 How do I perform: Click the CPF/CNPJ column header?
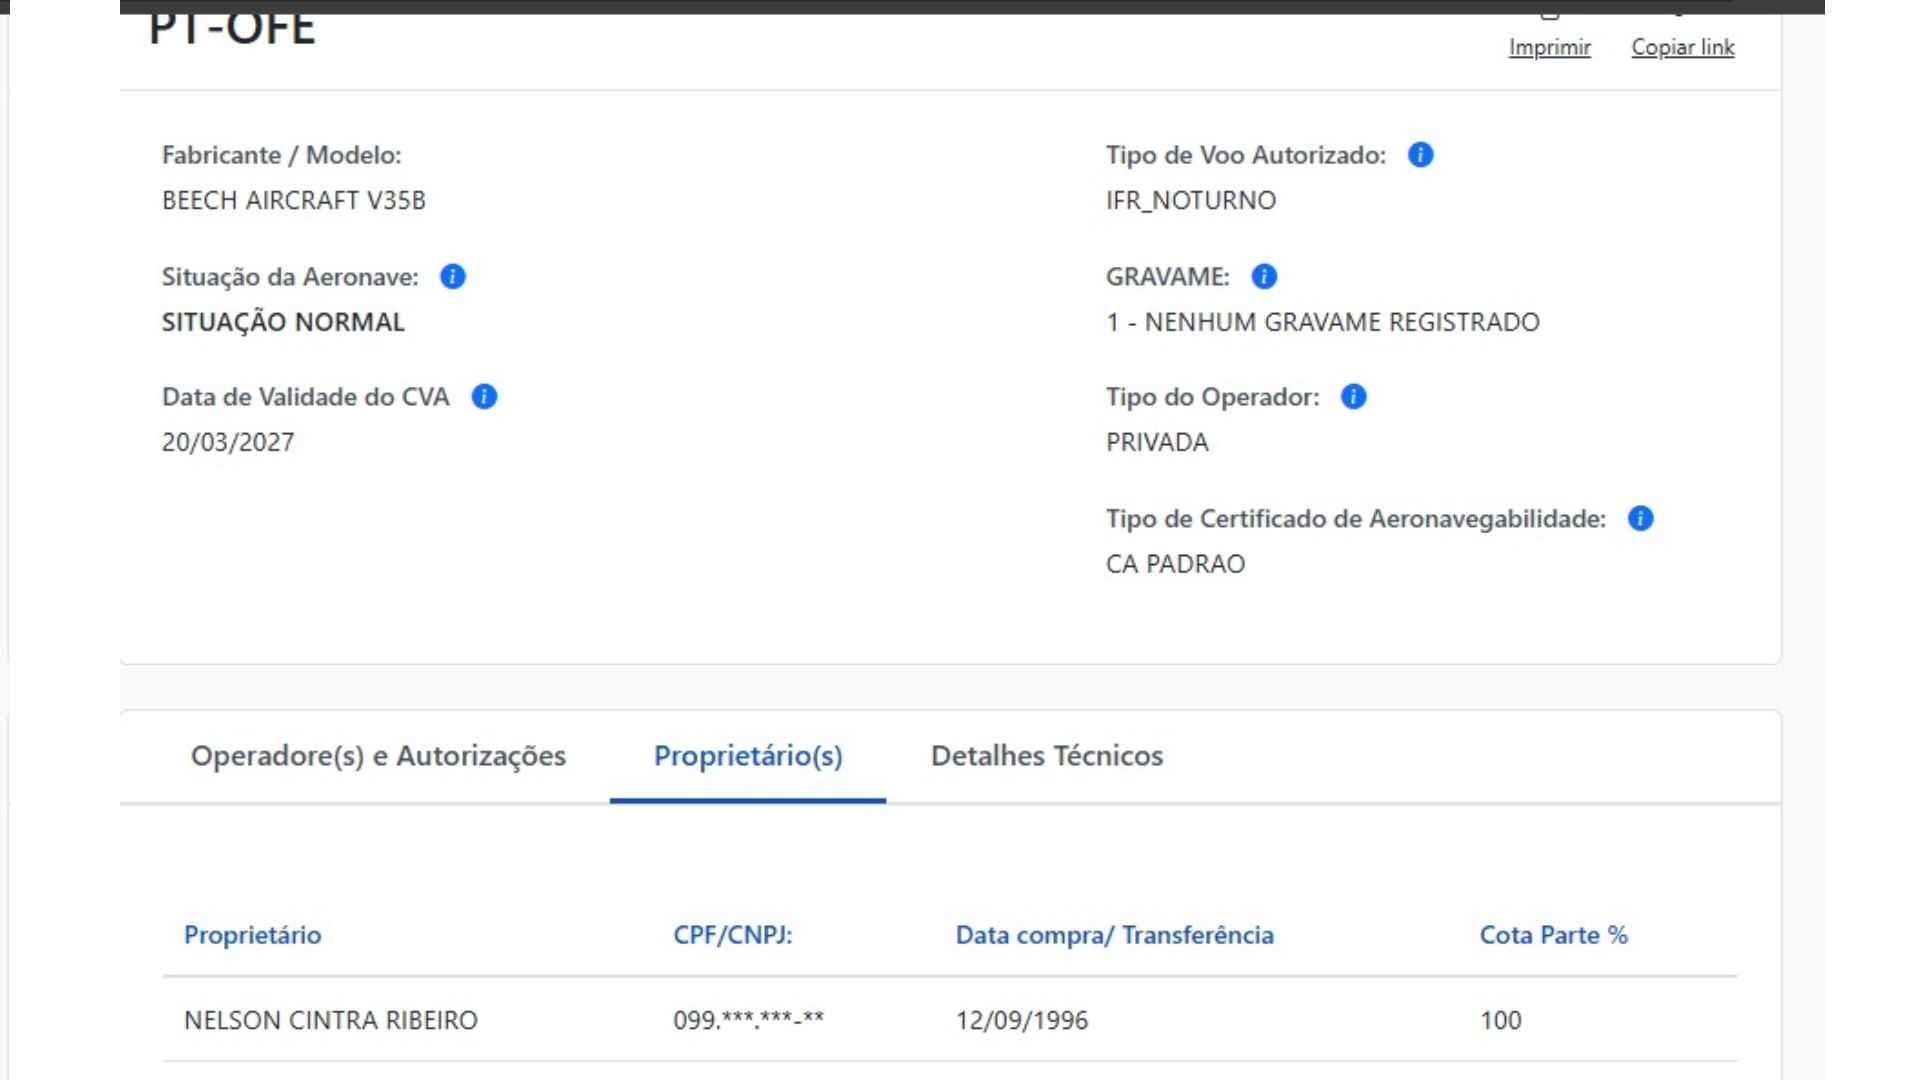pyautogui.click(x=732, y=935)
